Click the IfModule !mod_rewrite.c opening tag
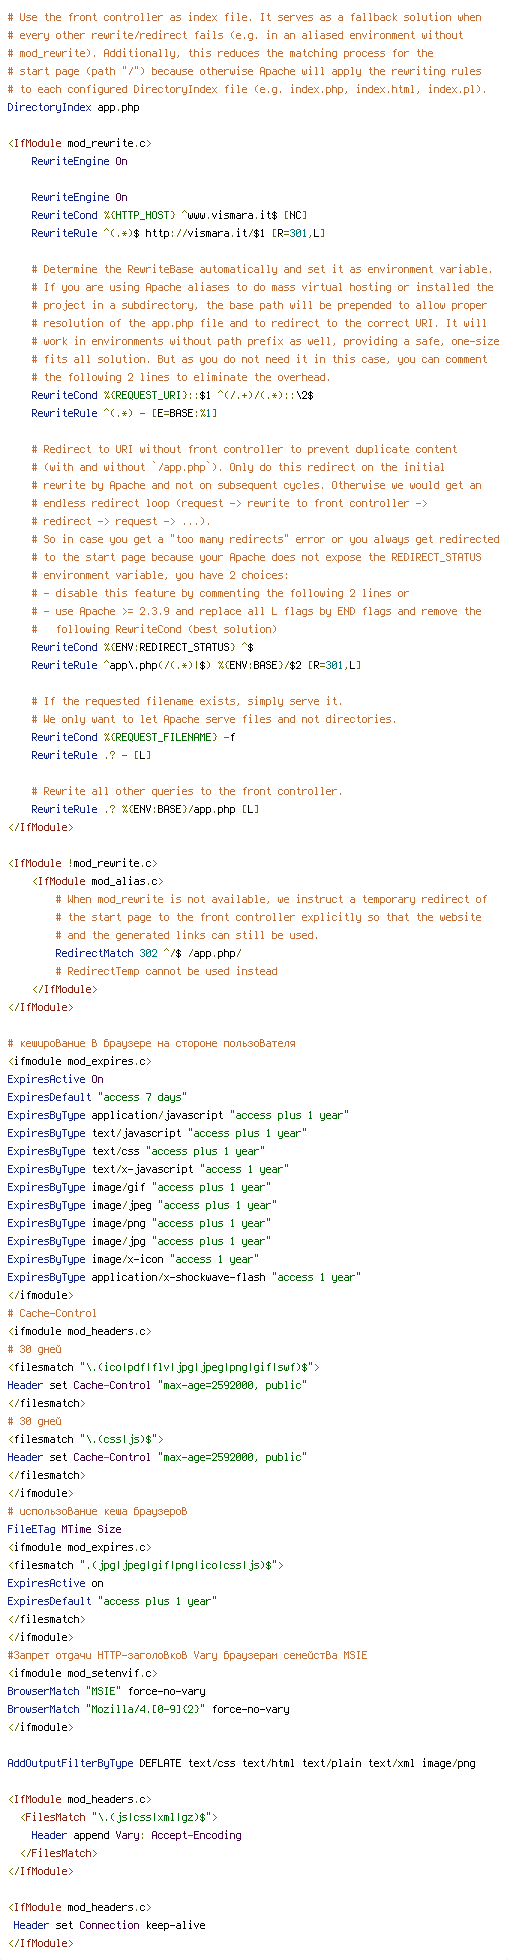This screenshot has height=1960, width=508. [82, 863]
